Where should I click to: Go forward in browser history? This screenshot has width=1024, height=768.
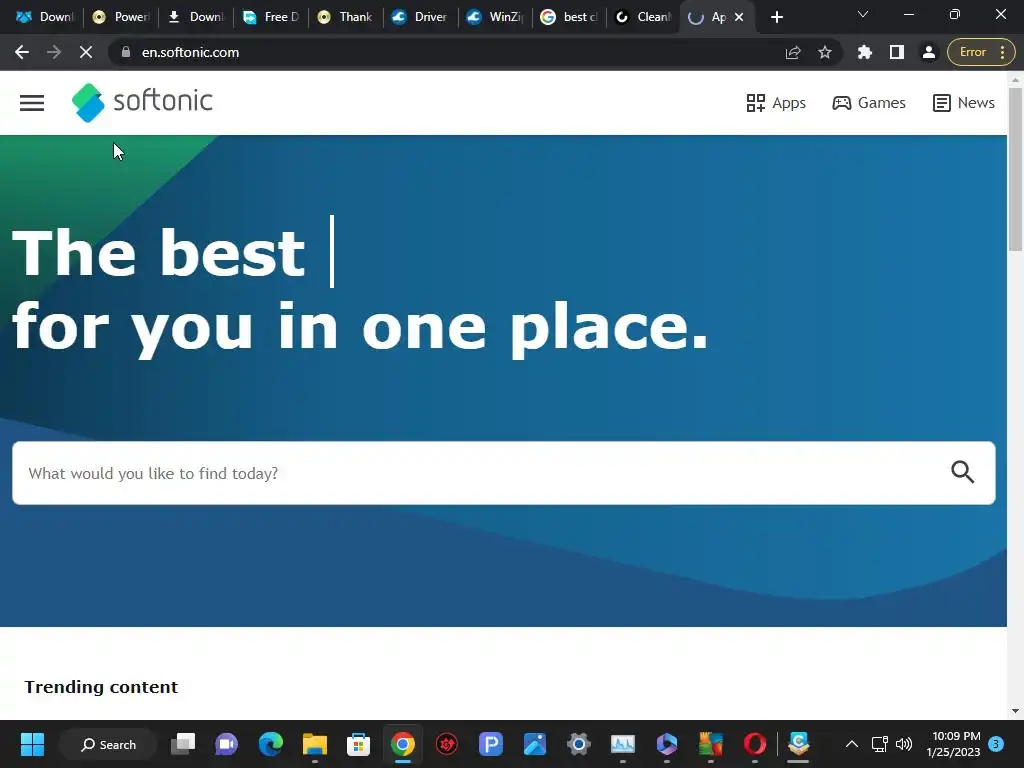click(54, 52)
